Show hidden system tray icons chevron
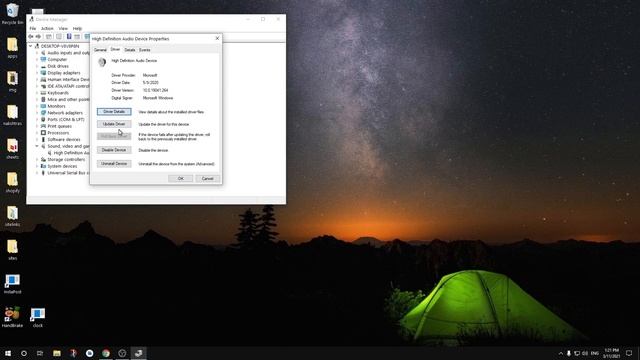The height and width of the screenshot is (360, 640). (560, 353)
